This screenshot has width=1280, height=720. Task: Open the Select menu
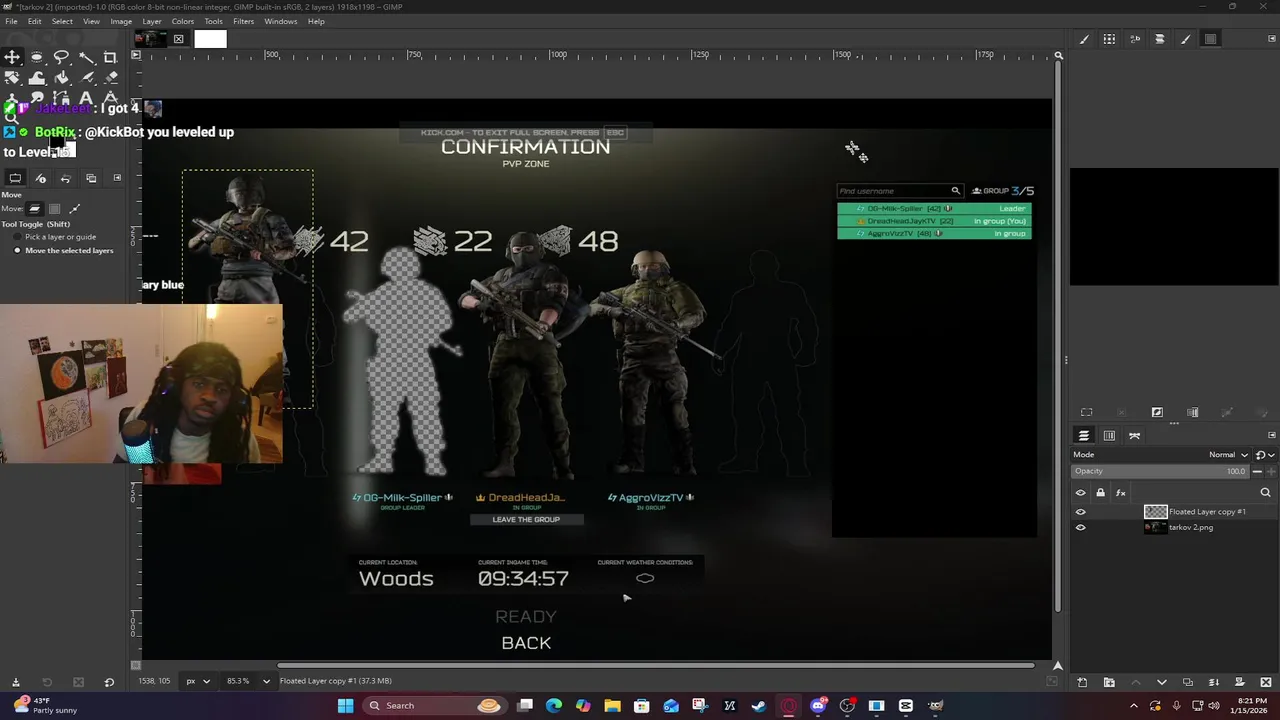[62, 21]
